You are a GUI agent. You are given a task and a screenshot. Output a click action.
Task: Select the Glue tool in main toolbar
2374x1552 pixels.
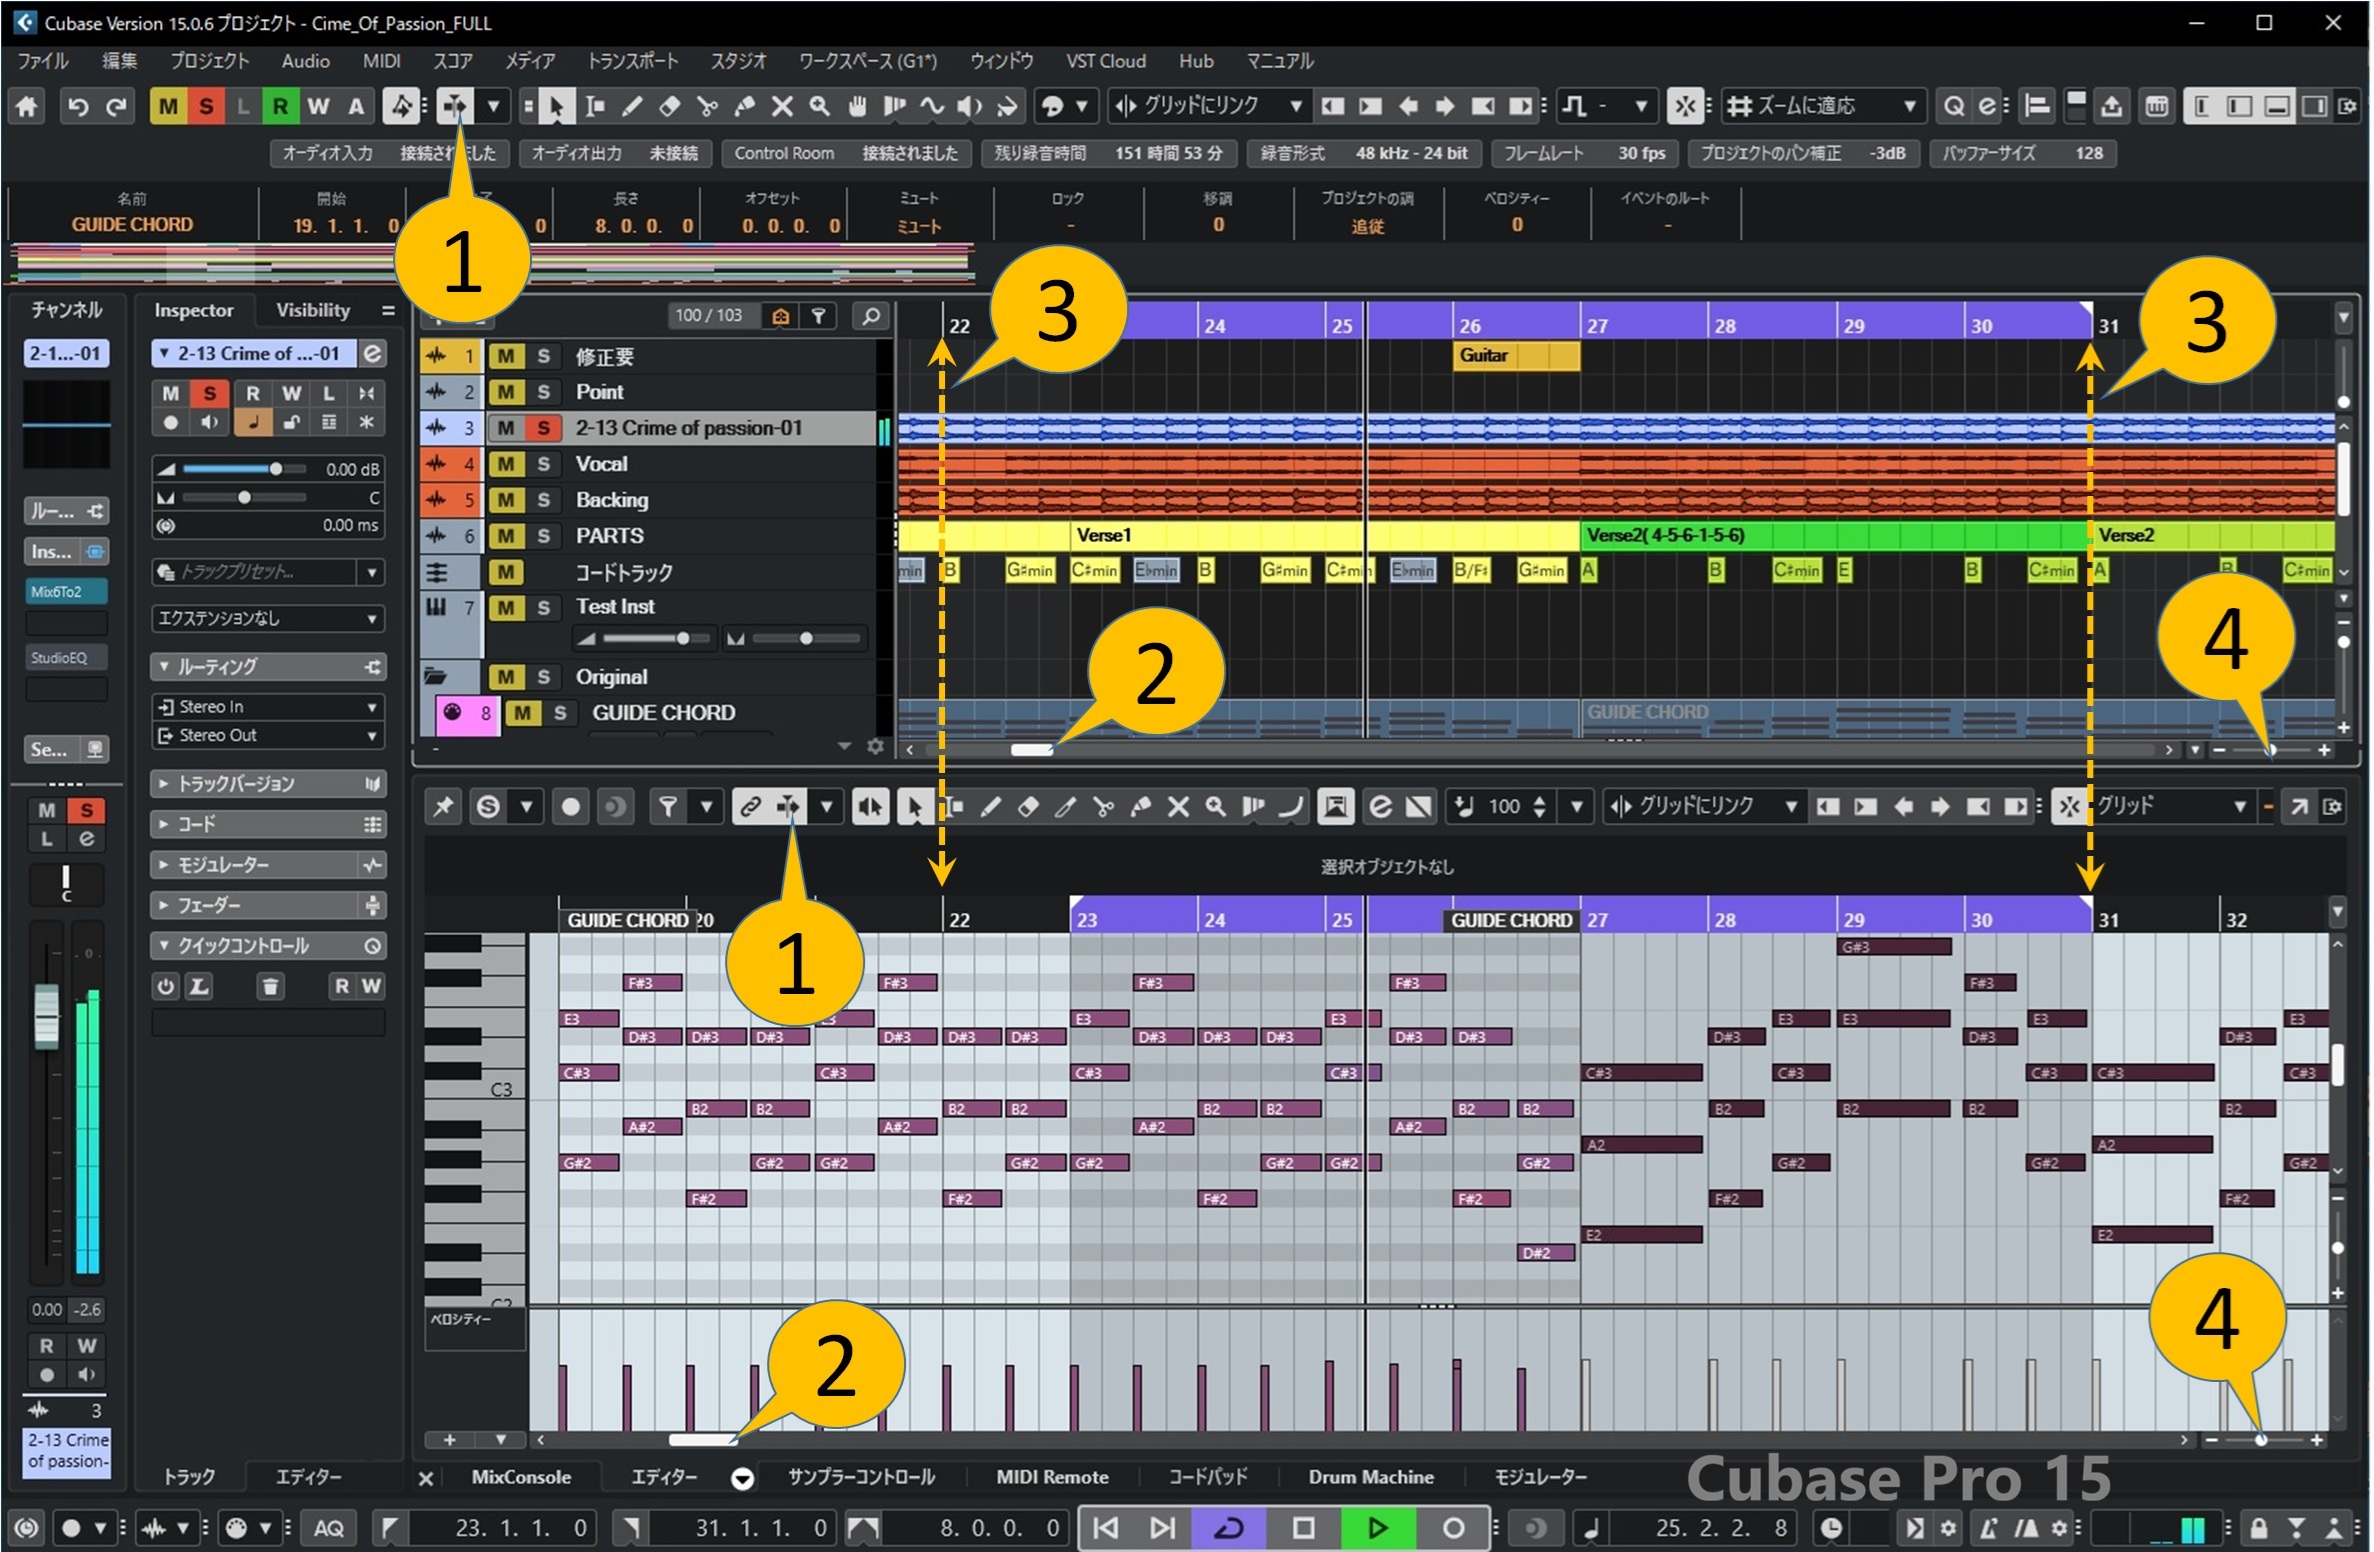(x=745, y=106)
